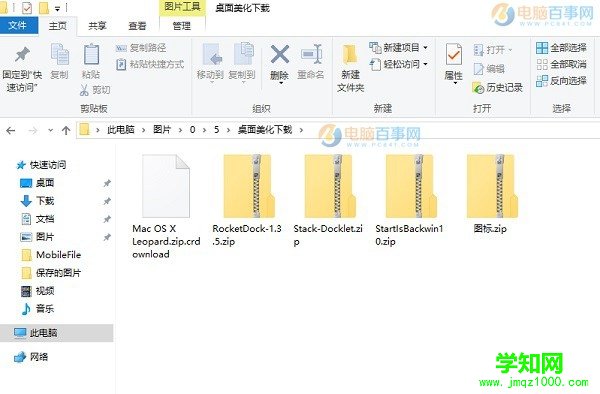Click 粘贴快捷方式 (paste shortcut)
Image resolution: width=600 pixels, height=394 pixels.
tap(150, 64)
